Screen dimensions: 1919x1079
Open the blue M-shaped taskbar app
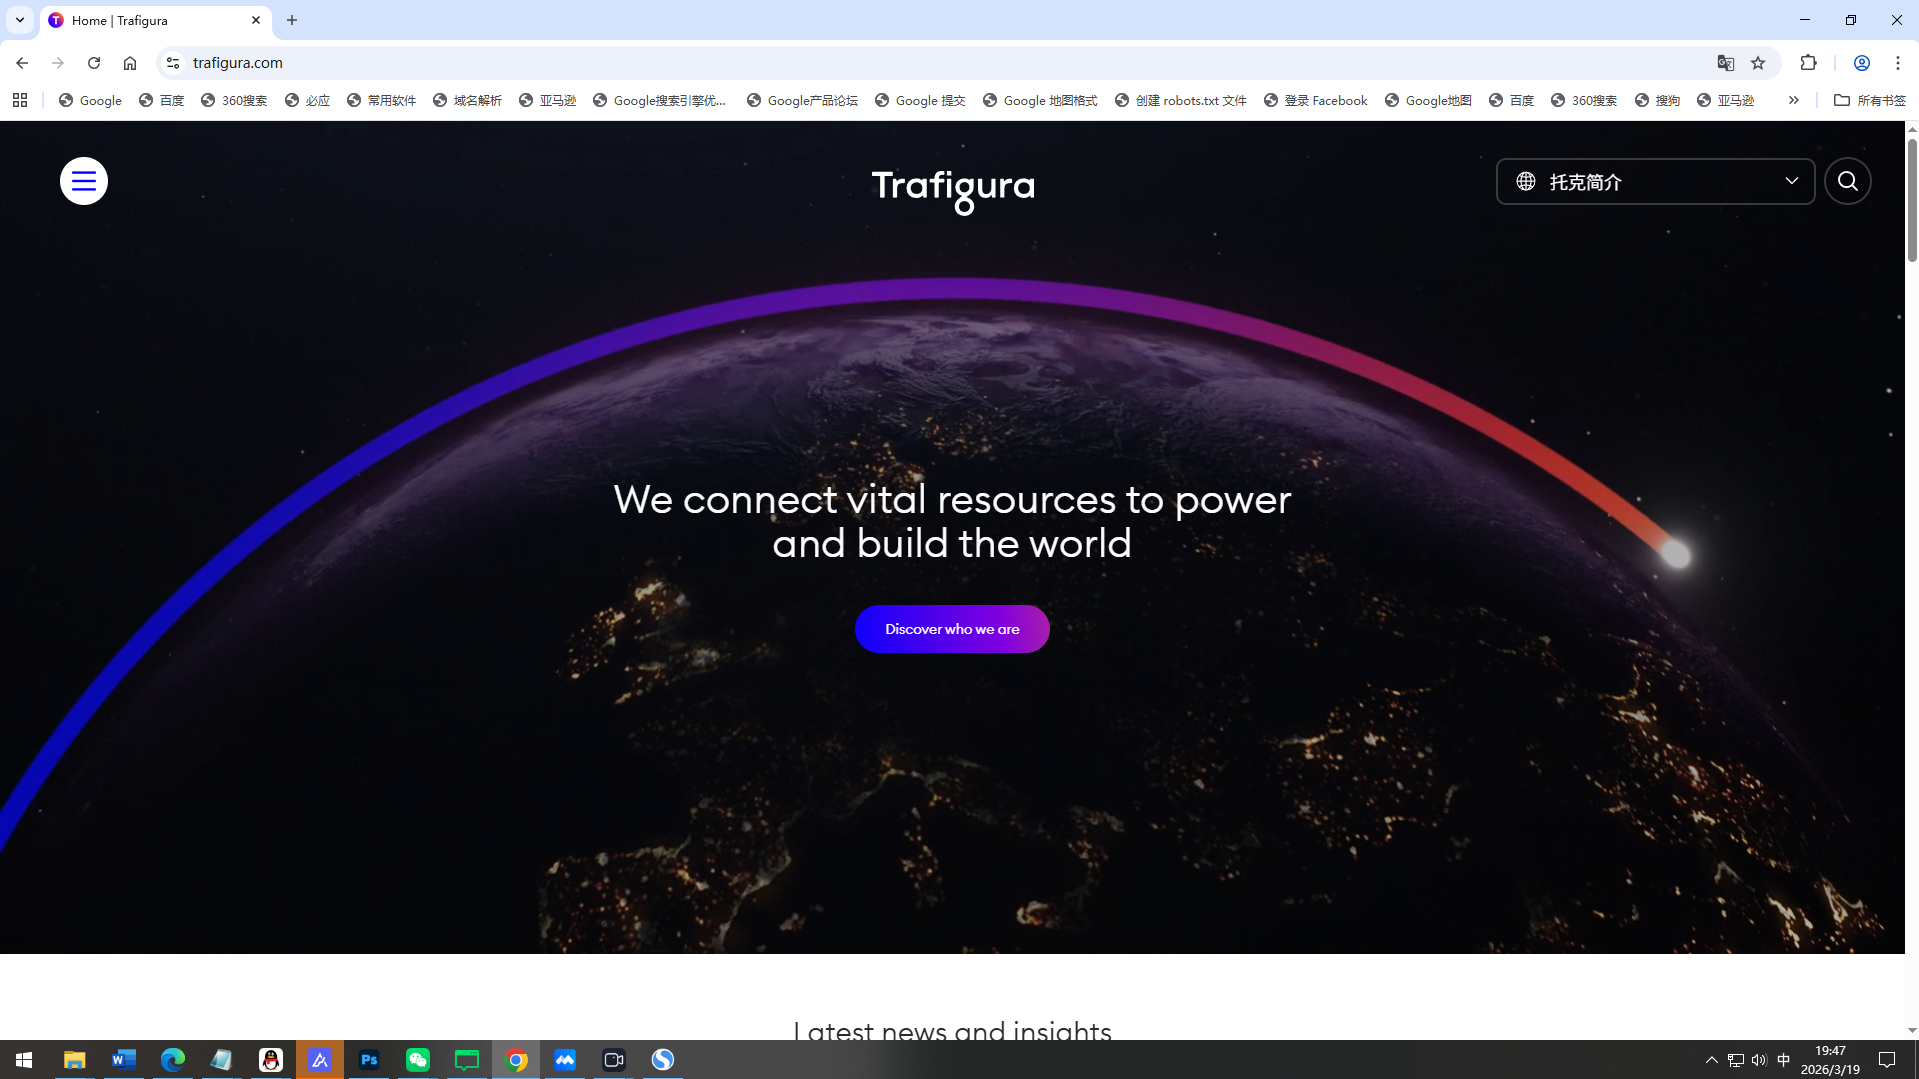[565, 1060]
